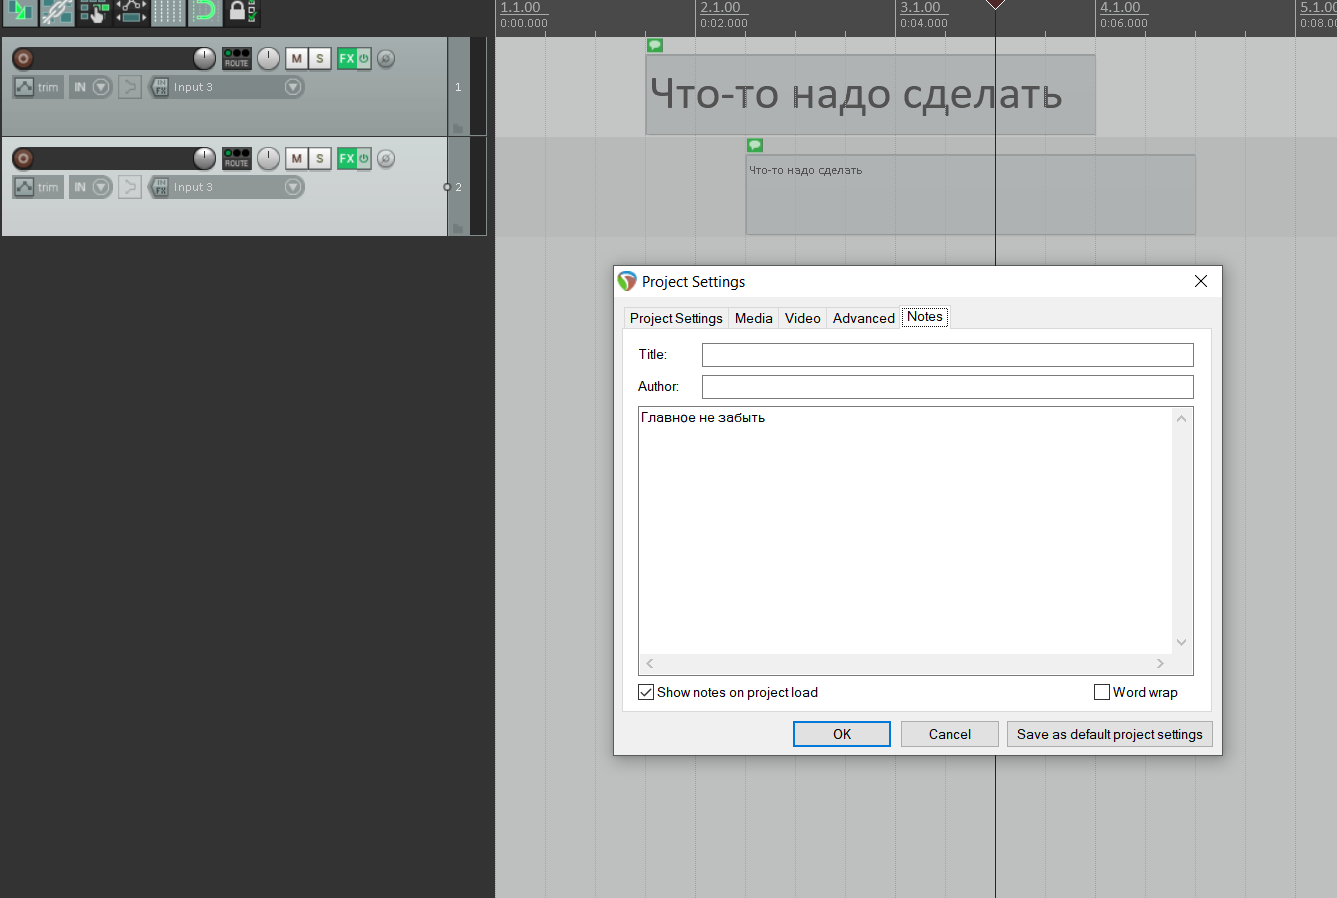Click into the Title input field
This screenshot has width=1337, height=898.
[x=947, y=355]
